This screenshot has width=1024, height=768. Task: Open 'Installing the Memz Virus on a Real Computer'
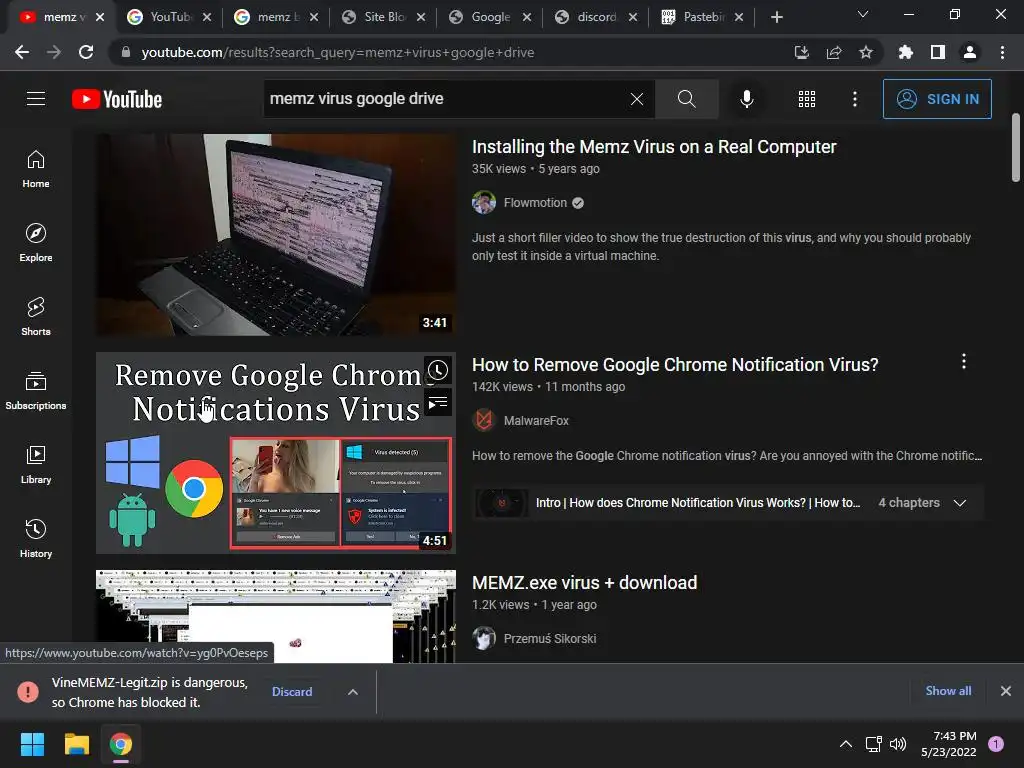point(654,147)
